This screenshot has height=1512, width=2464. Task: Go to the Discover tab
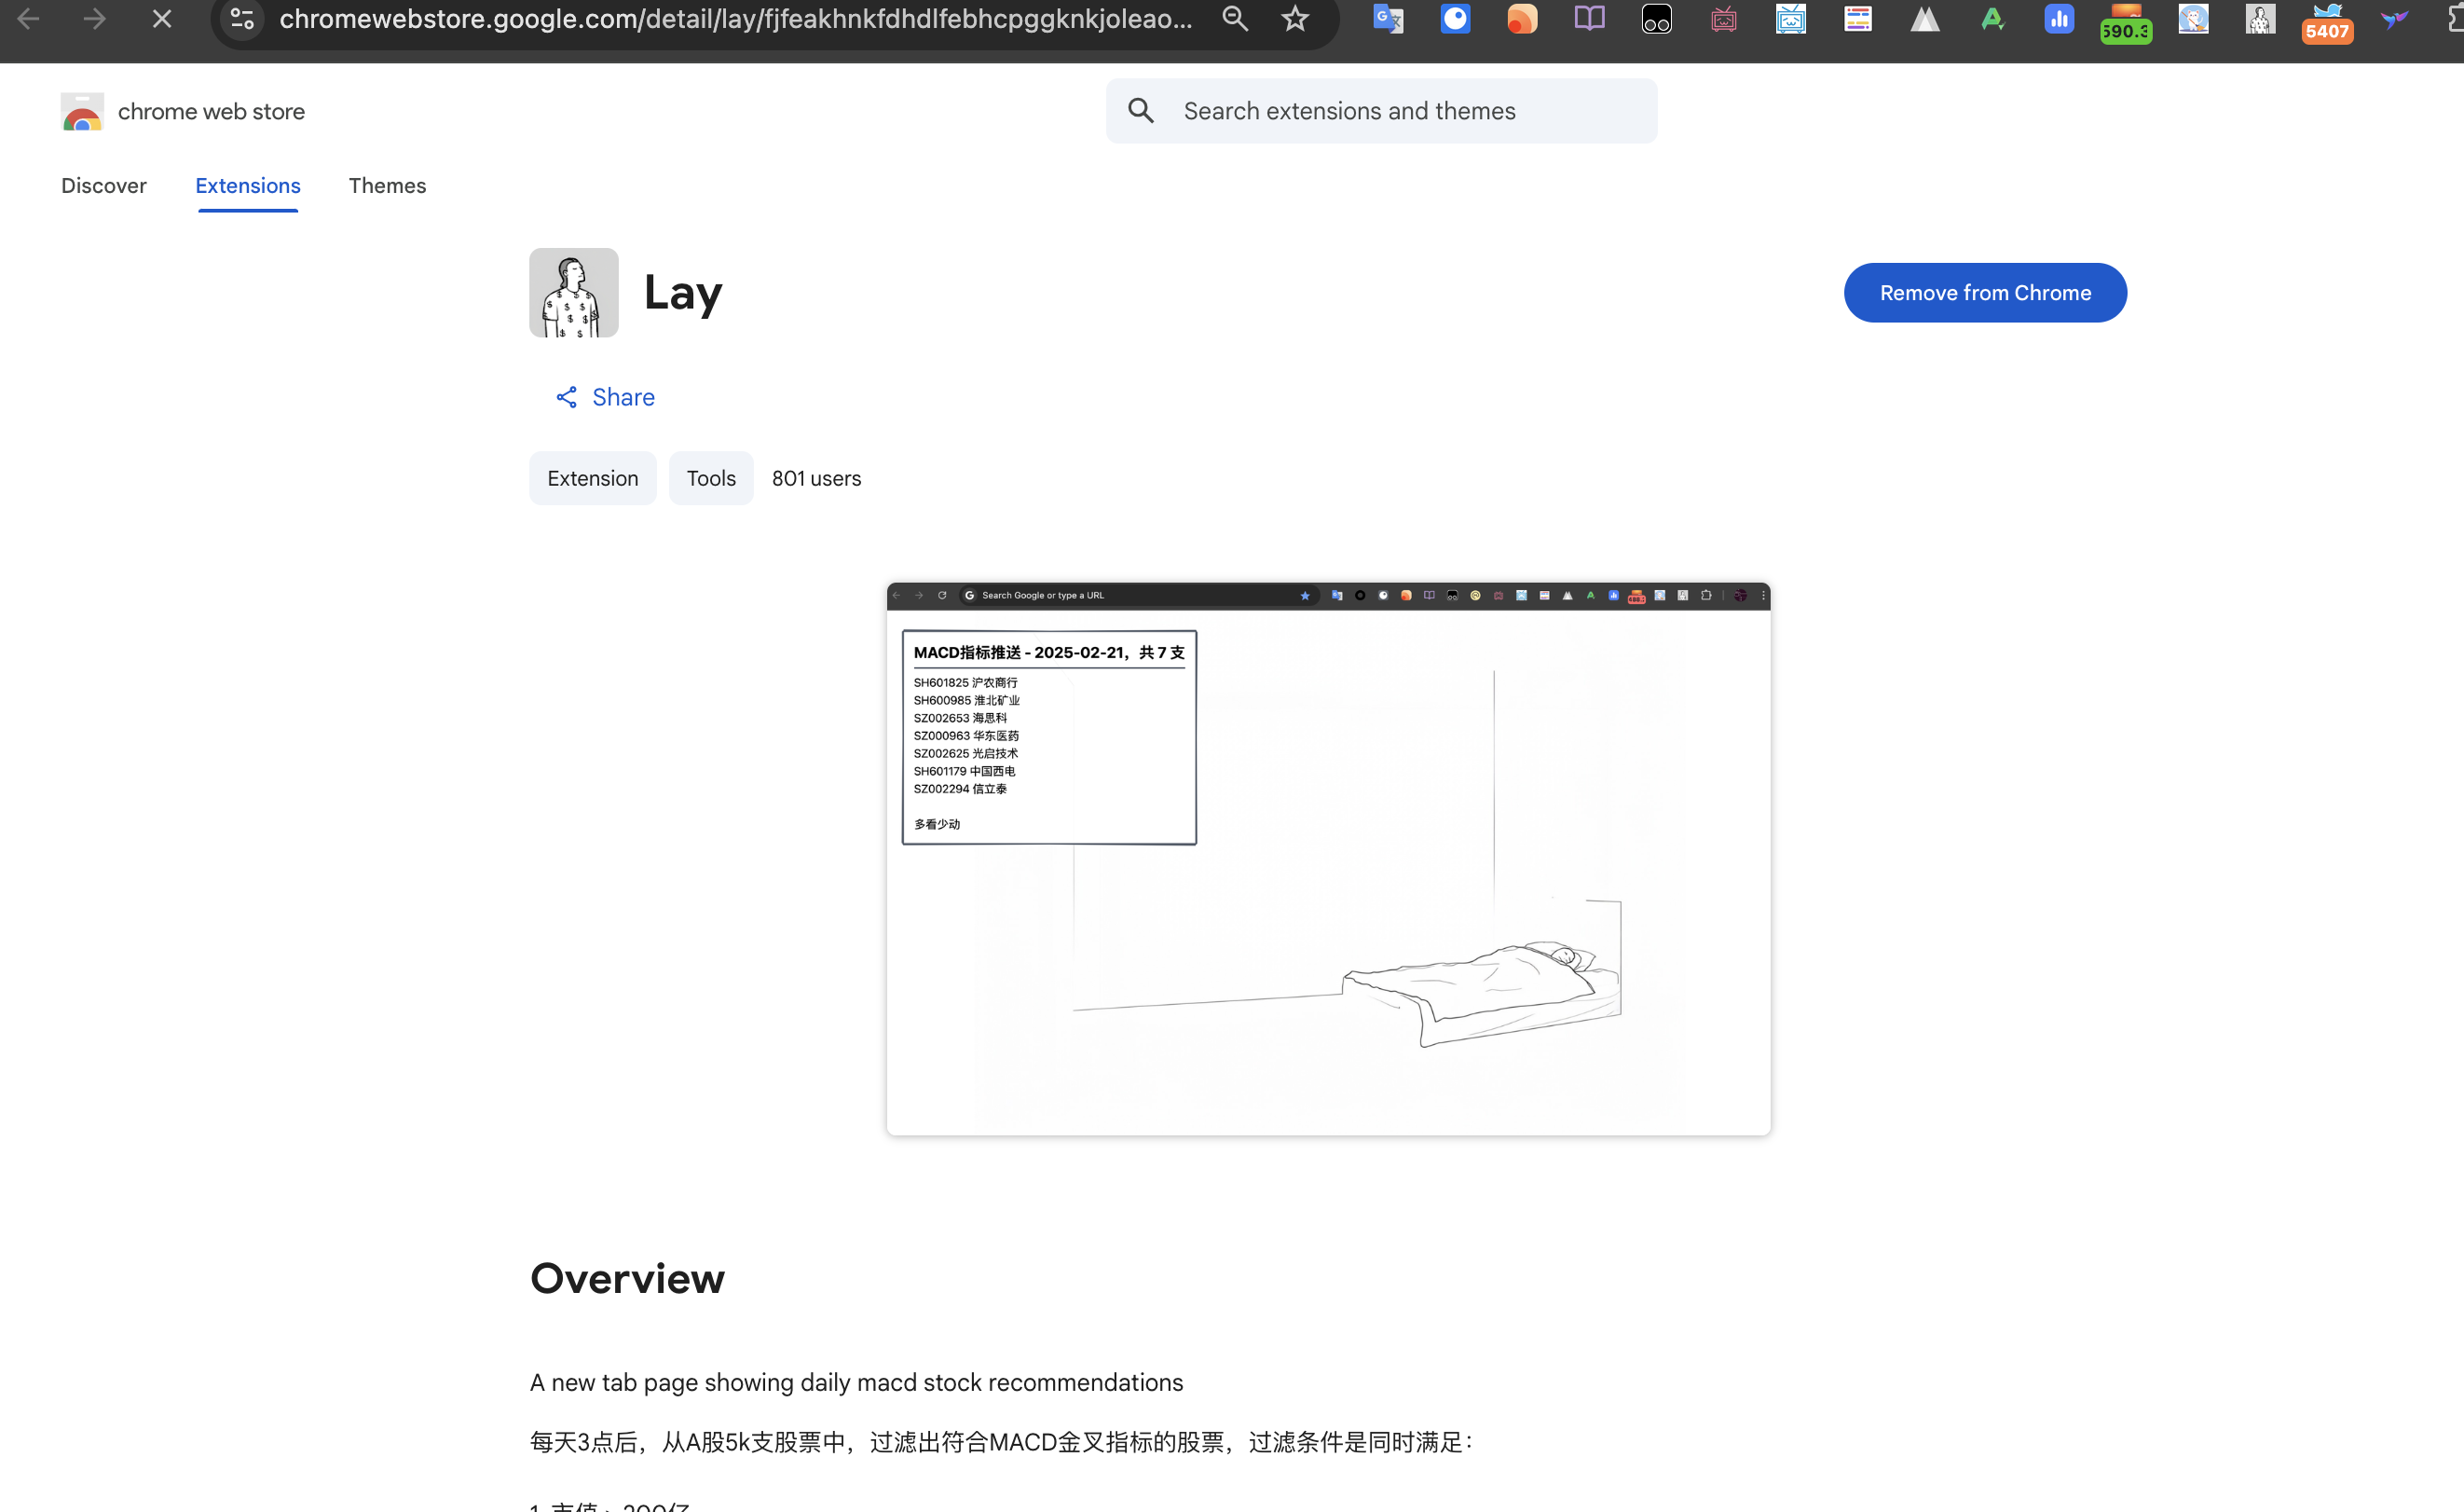click(104, 186)
